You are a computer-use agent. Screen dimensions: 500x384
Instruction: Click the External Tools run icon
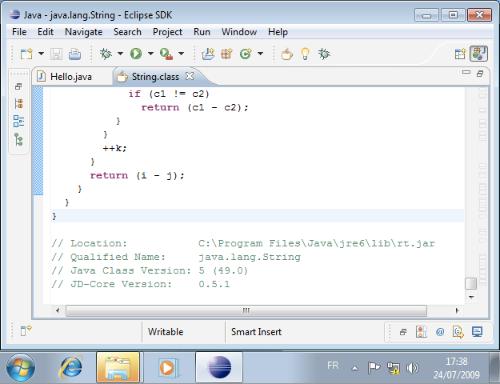(x=166, y=54)
